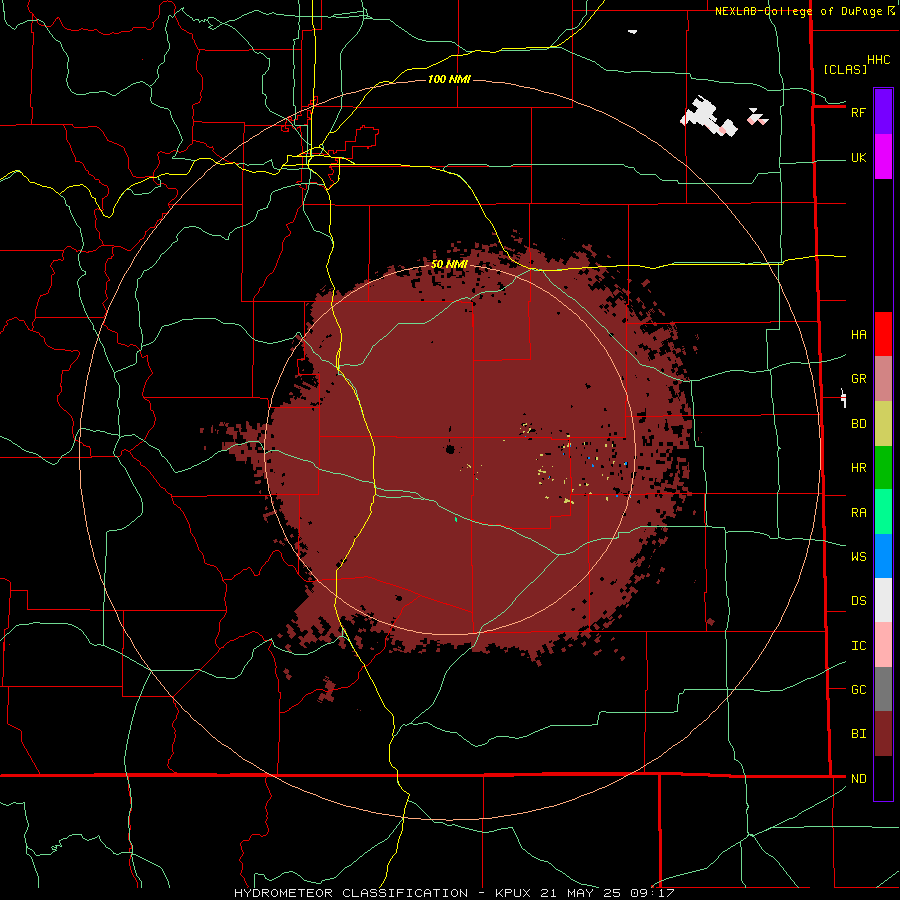Select the yellow BD legend swatch
The height and width of the screenshot is (900, 900).
click(x=883, y=424)
